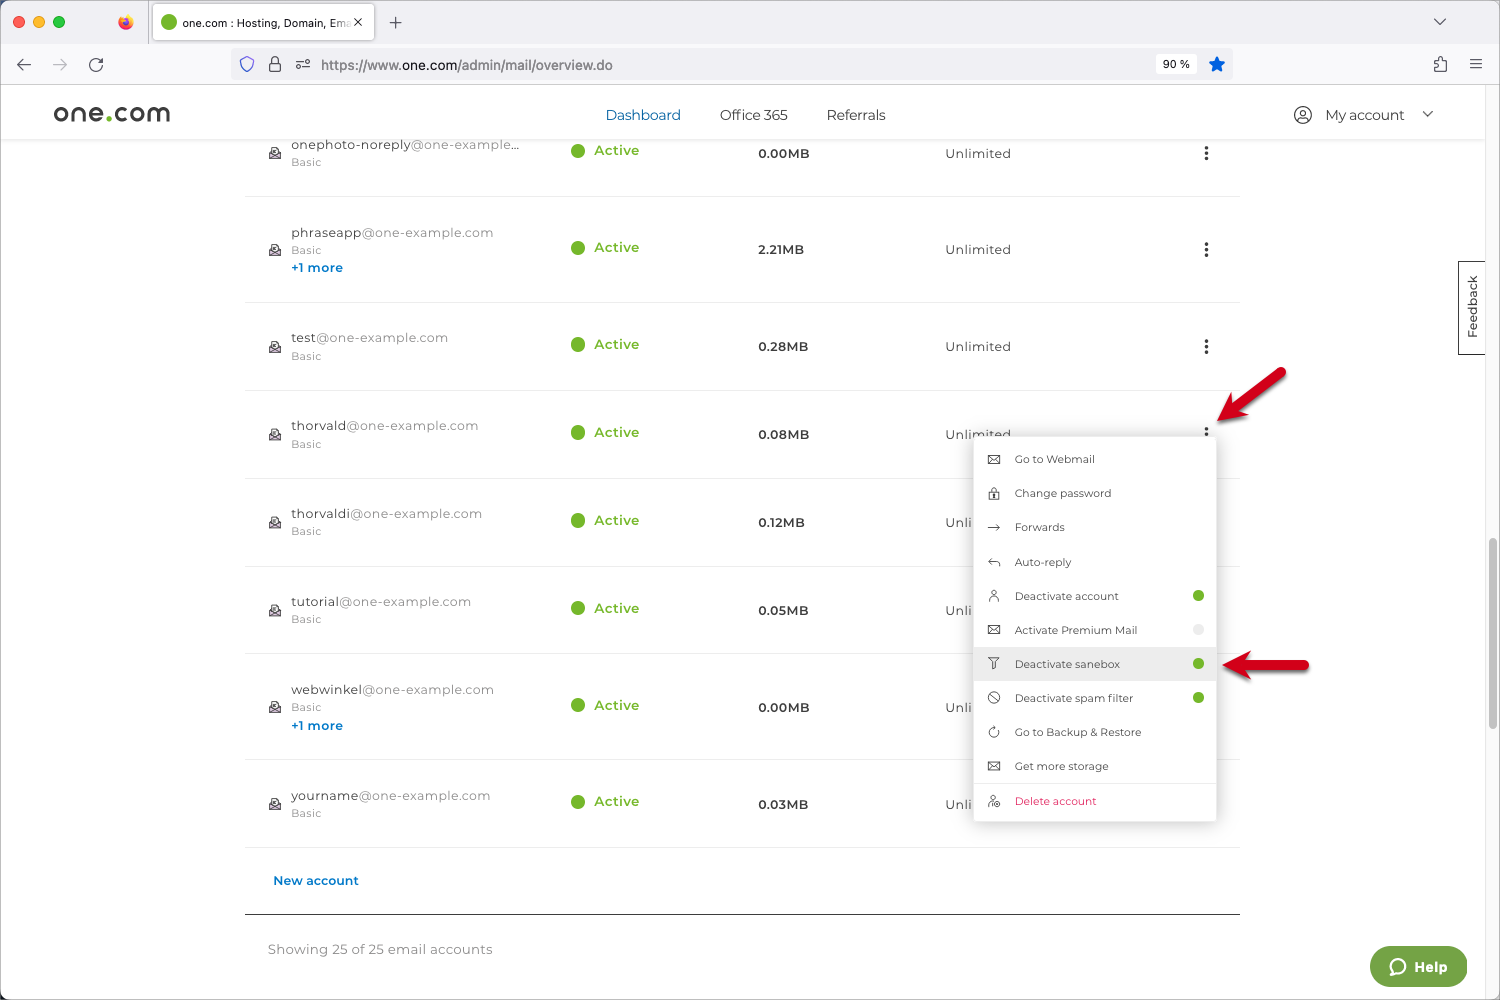Enable the Activate Premium Mail toggle
This screenshot has width=1500, height=1000.
[x=1198, y=630]
